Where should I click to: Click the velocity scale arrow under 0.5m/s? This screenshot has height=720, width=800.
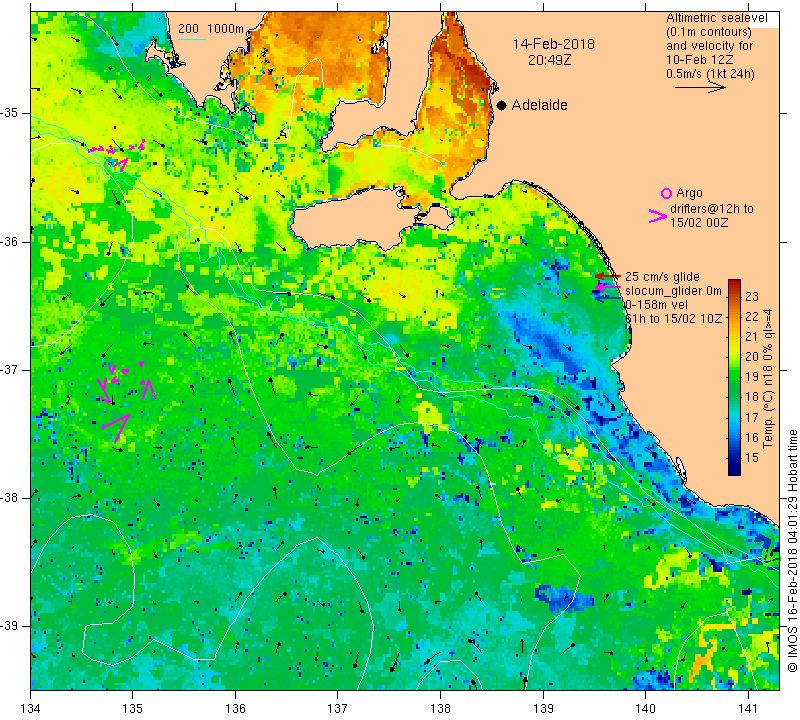(700, 87)
